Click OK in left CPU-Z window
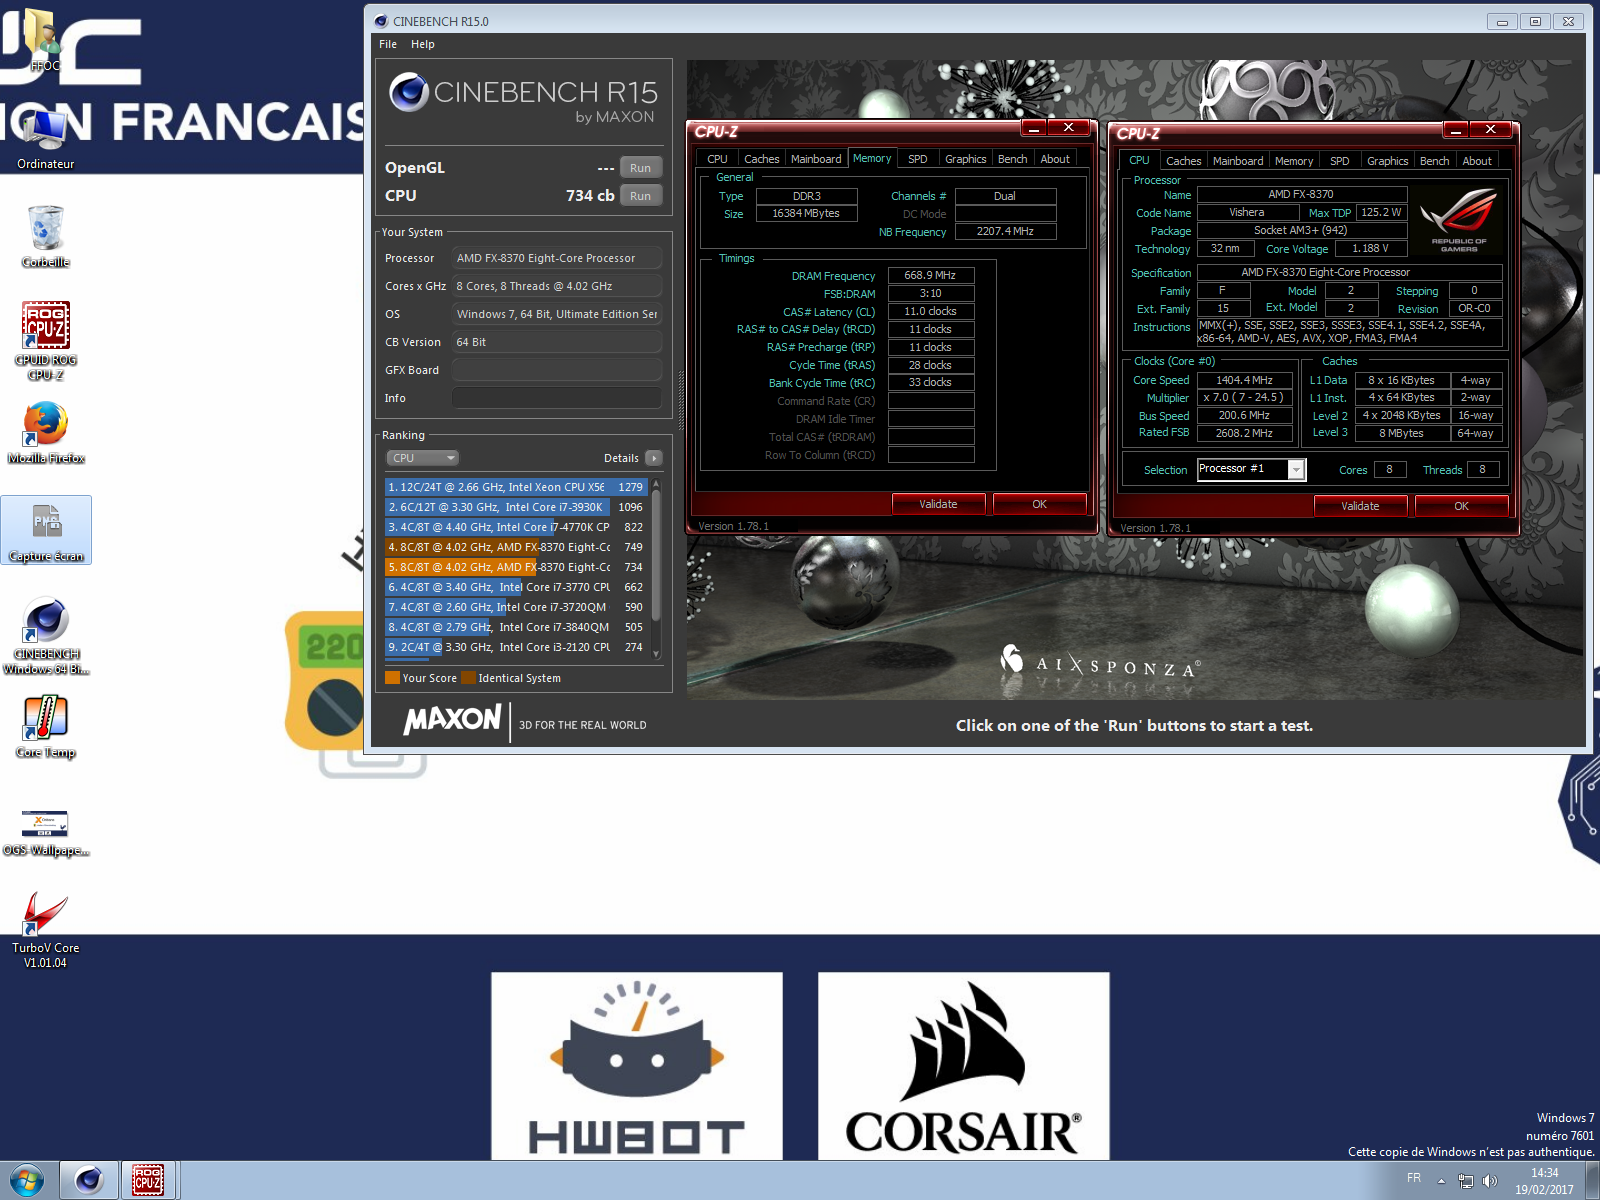The width and height of the screenshot is (1600, 1200). coord(1039,504)
